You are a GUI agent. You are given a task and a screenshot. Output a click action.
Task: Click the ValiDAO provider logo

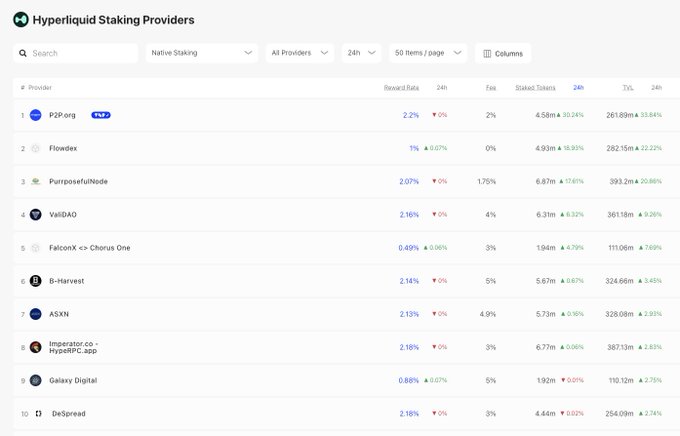(35, 214)
